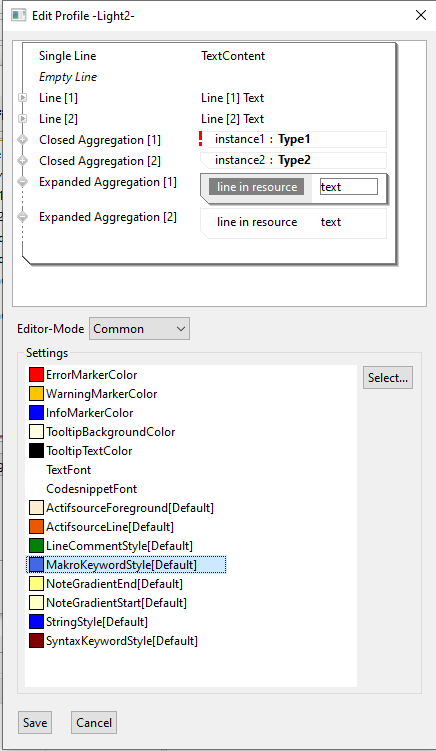The height and width of the screenshot is (751, 436).
Task: Click the 'Empty Line' preview label
Action: pyautogui.click(x=68, y=77)
